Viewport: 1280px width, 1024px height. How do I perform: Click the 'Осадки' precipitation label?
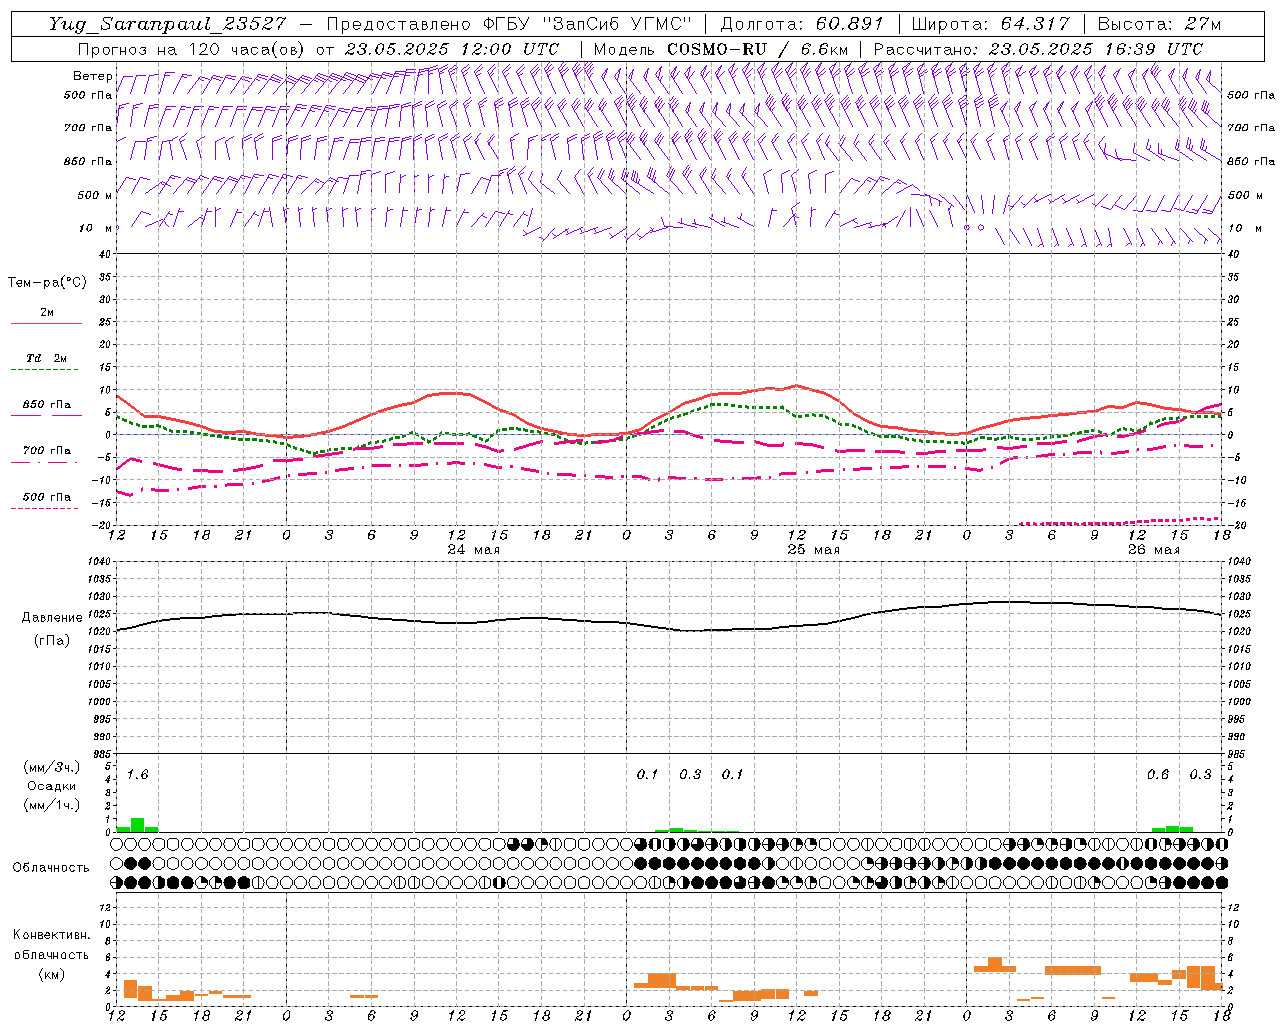tap(51, 786)
